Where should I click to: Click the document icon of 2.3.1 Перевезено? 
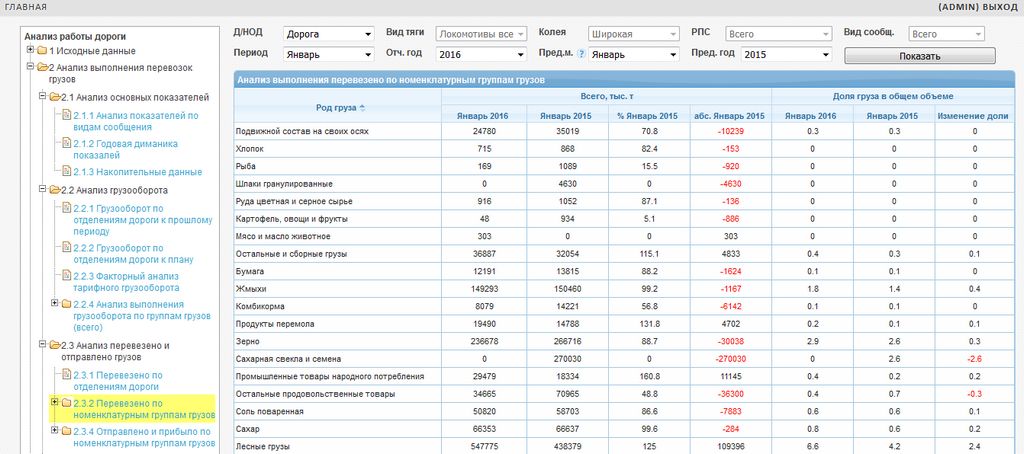pos(67,375)
